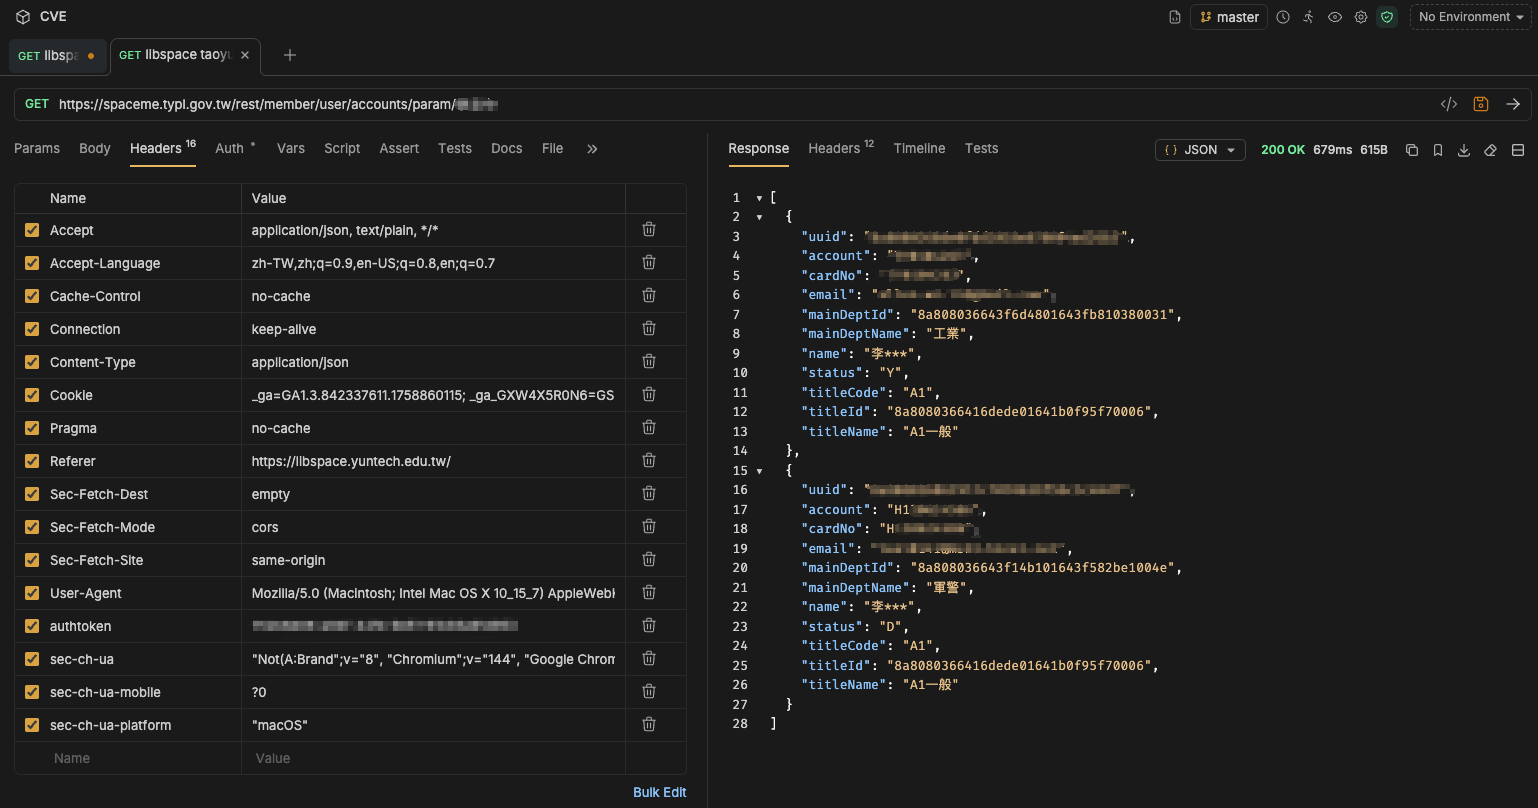Image resolution: width=1538 pixels, height=808 pixels.
Task: Delete the User-Agent header row
Action: (649, 593)
